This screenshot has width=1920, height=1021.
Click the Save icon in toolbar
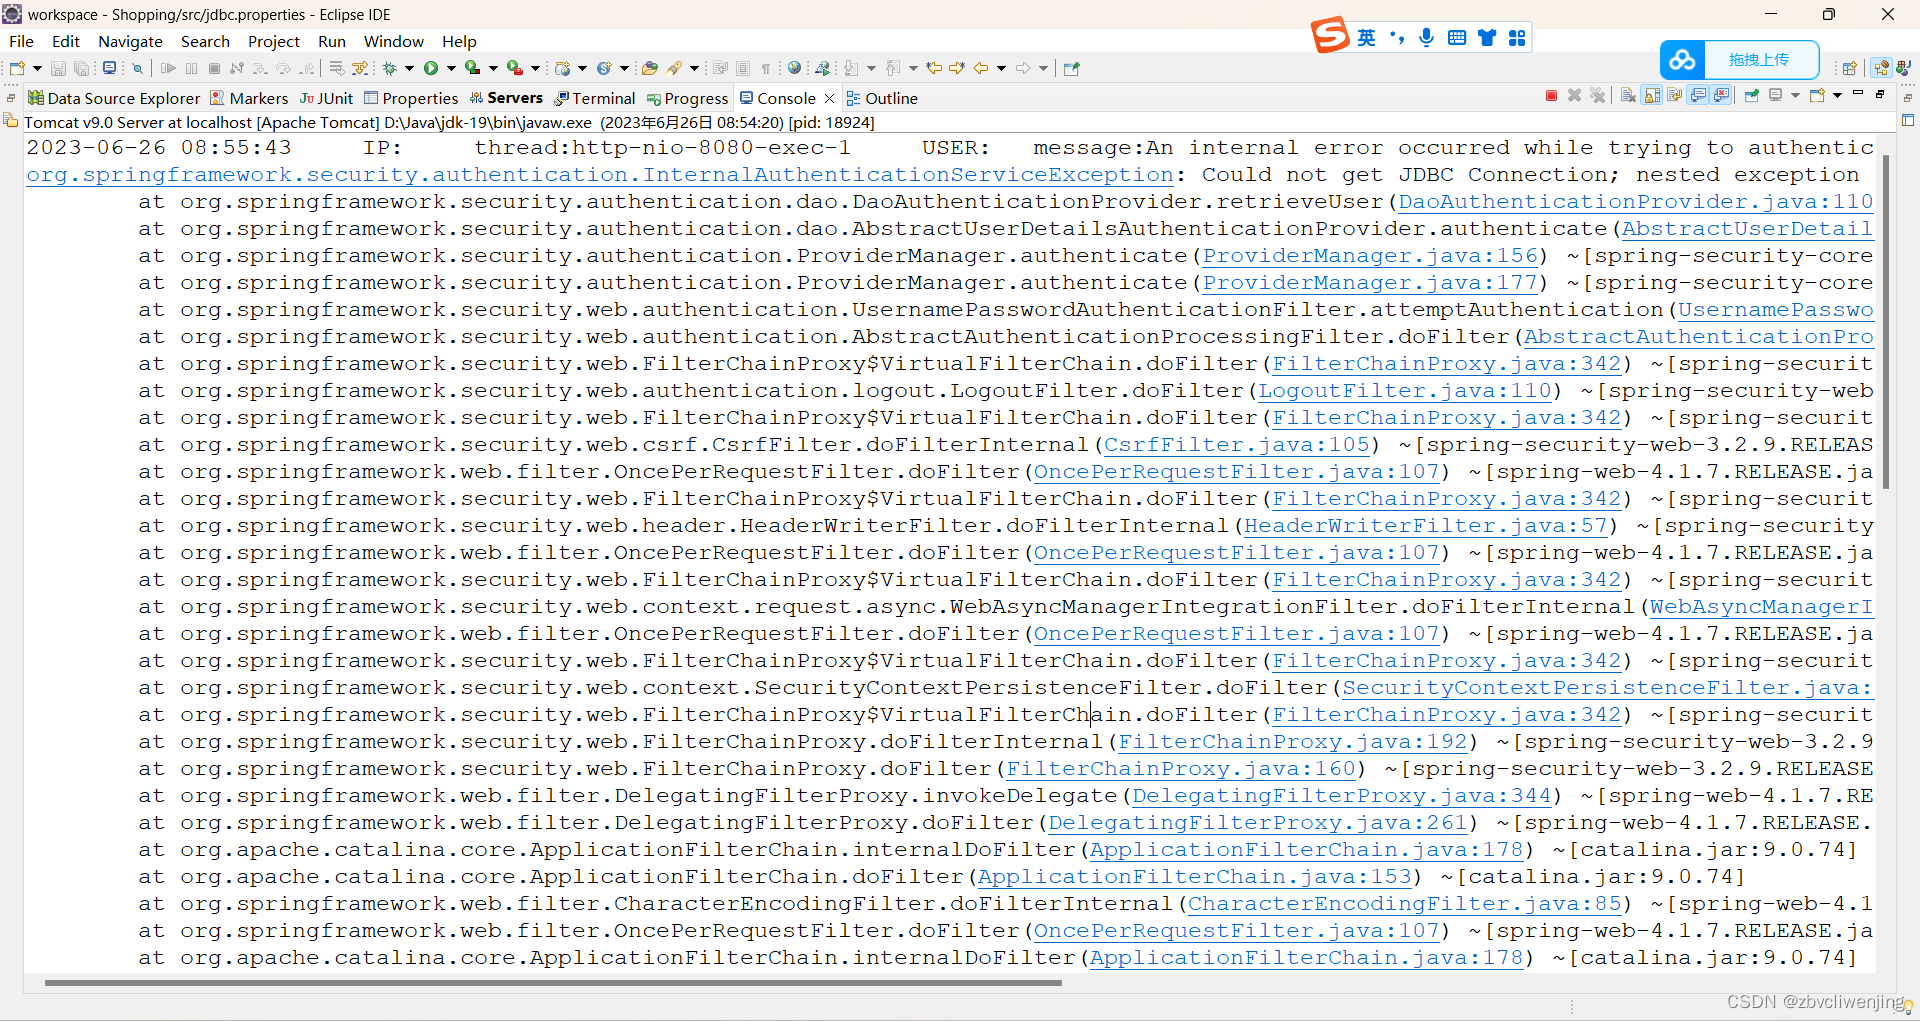58,68
